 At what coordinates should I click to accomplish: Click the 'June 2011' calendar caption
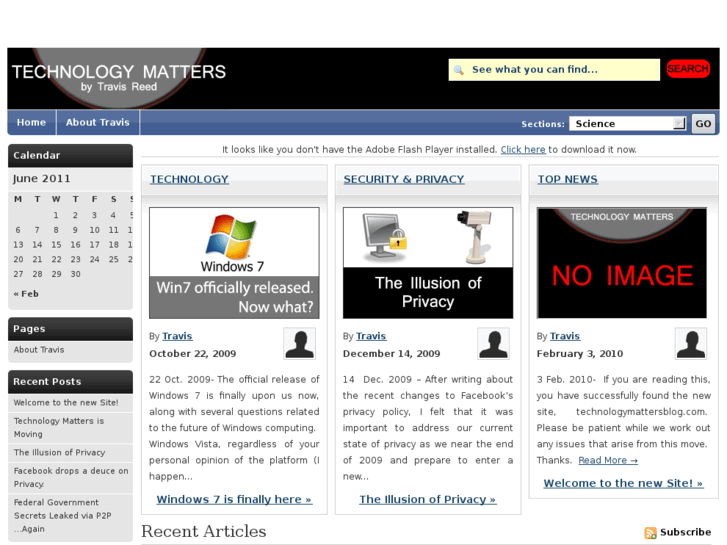tap(41, 179)
